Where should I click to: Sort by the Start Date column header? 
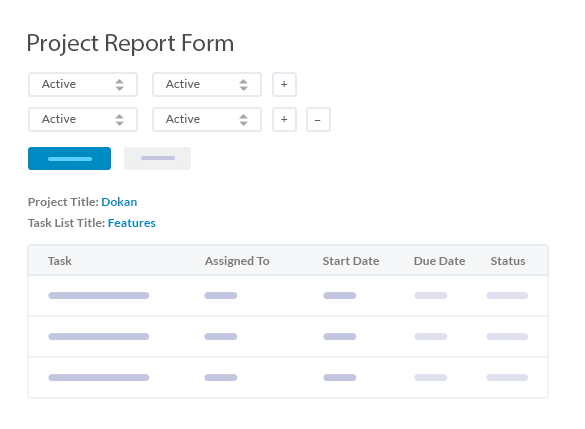(x=351, y=261)
